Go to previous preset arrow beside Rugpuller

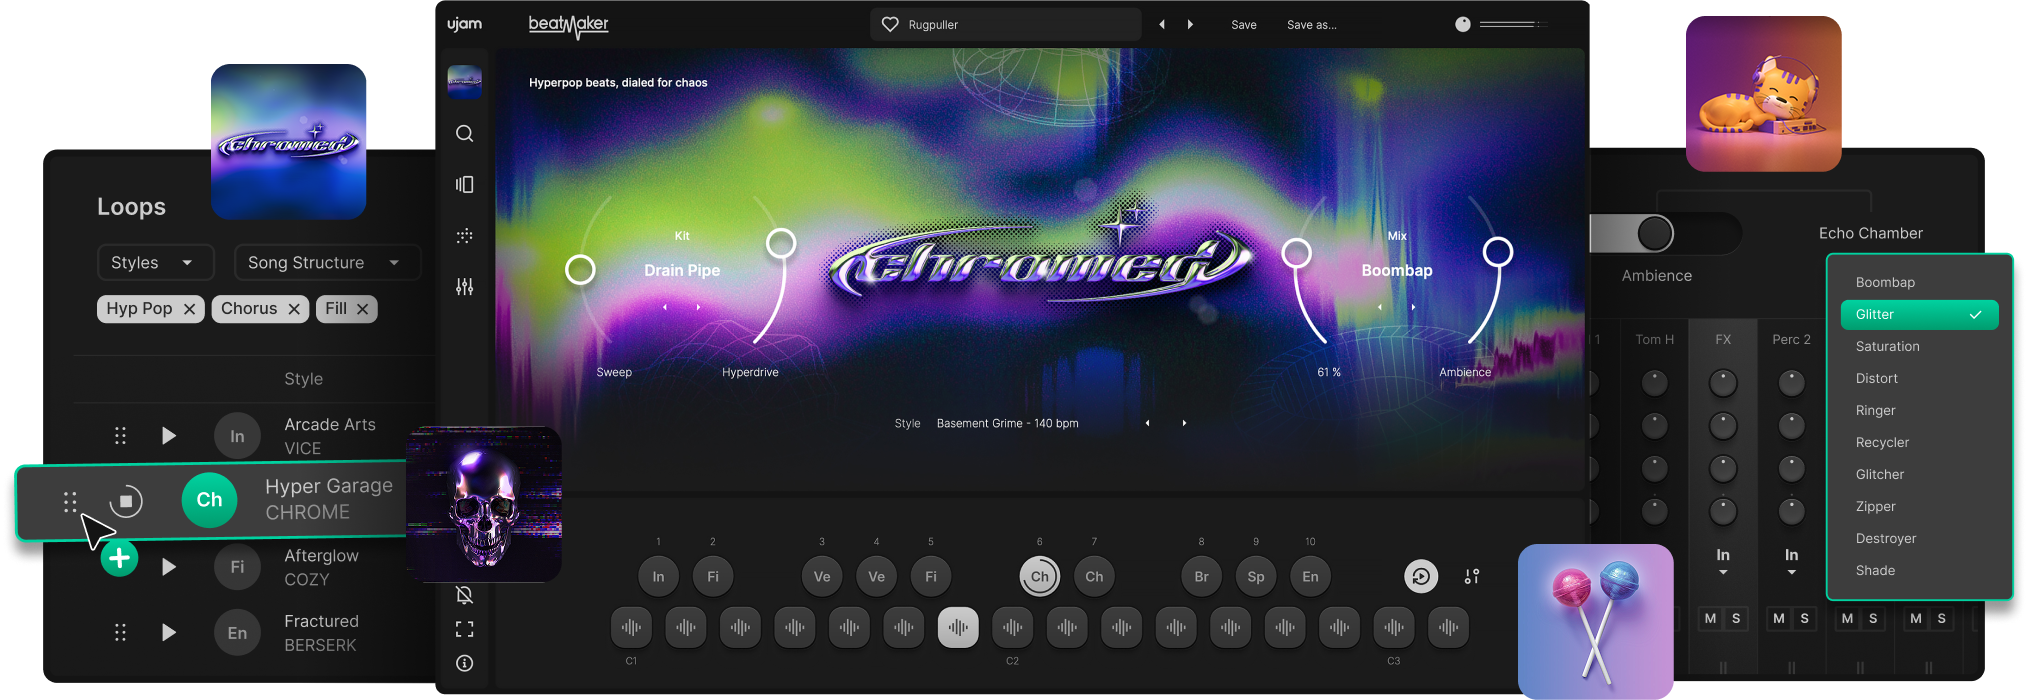(x=1162, y=24)
